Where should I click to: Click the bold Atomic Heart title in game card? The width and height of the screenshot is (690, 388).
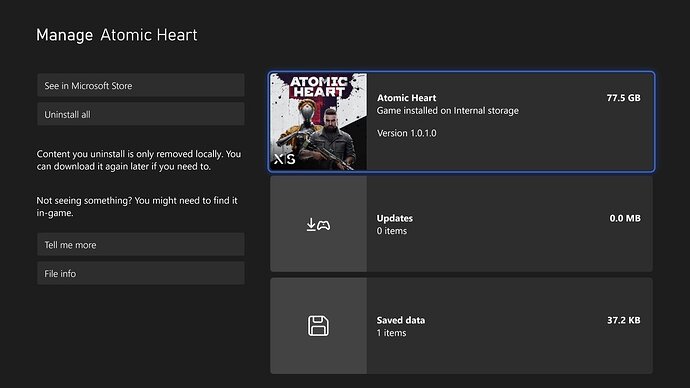pos(407,98)
